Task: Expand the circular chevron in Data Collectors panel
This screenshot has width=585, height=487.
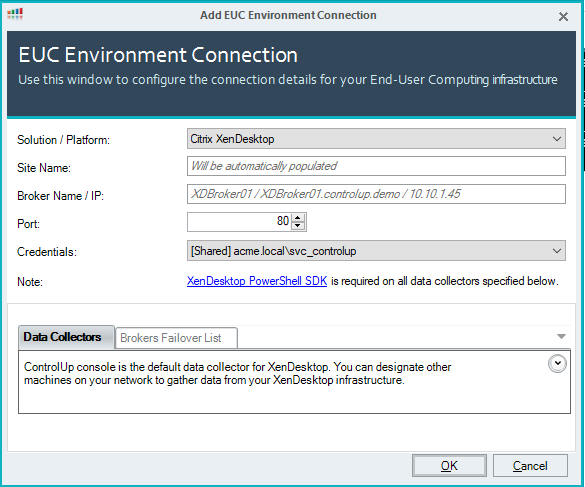Action: click(x=557, y=363)
